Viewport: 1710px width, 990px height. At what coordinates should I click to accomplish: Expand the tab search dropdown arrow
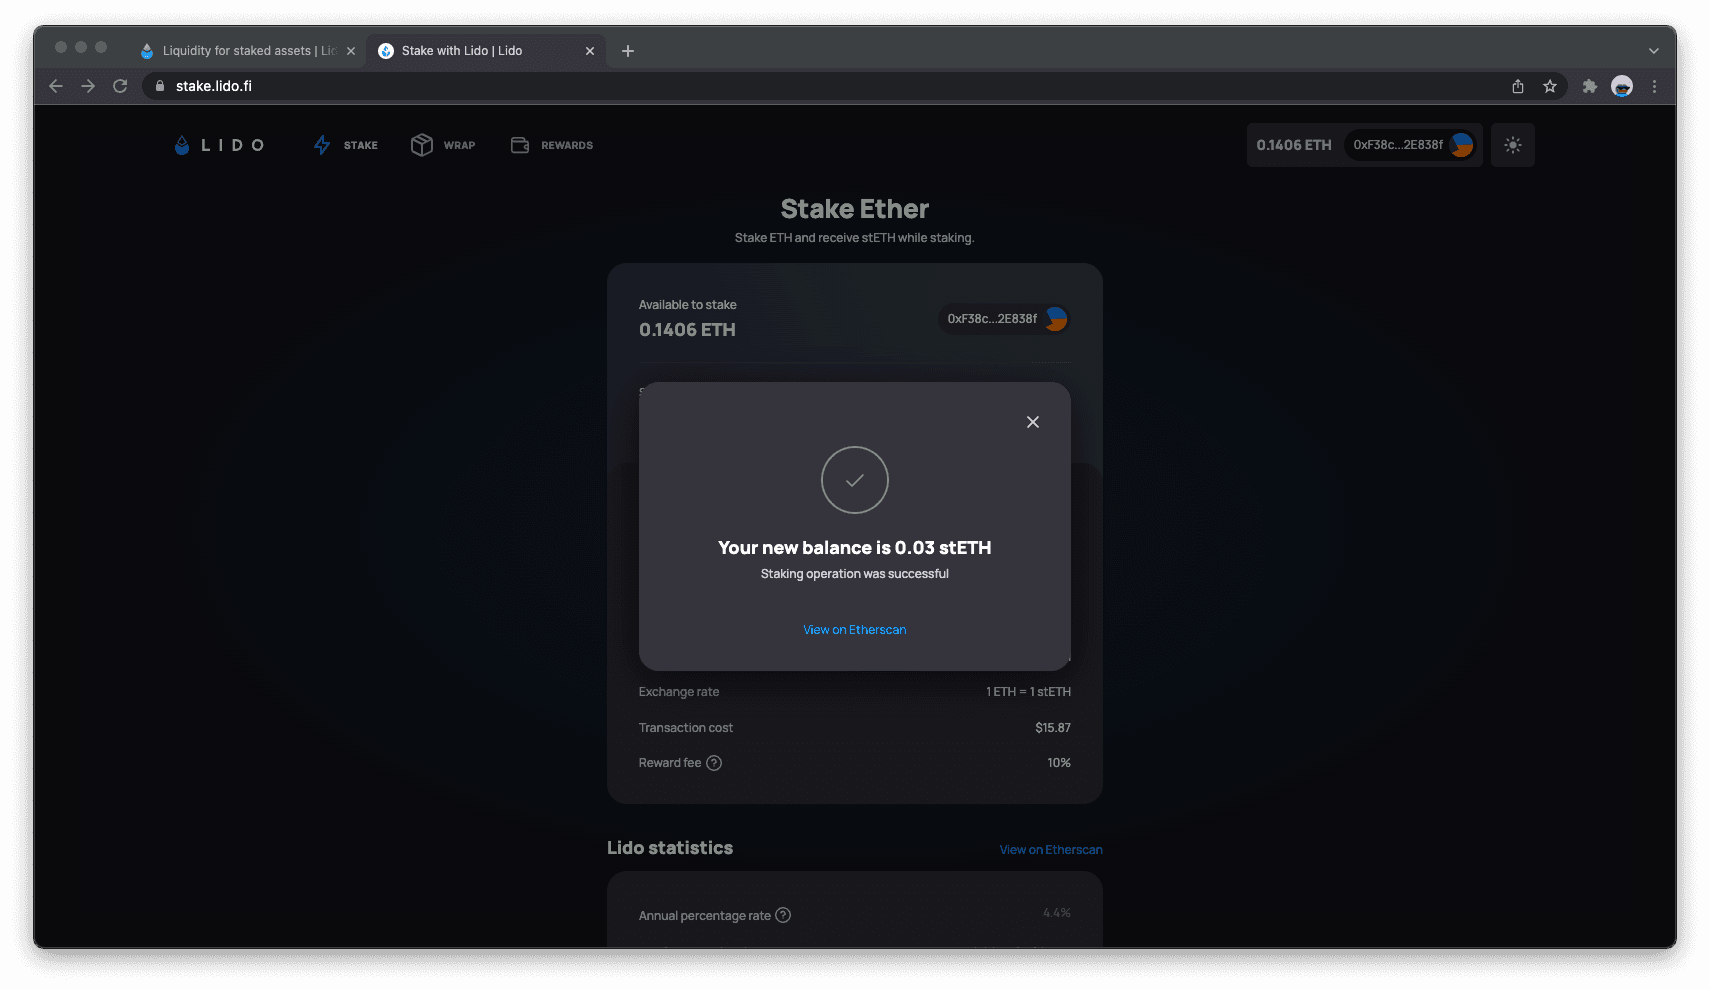click(1654, 51)
